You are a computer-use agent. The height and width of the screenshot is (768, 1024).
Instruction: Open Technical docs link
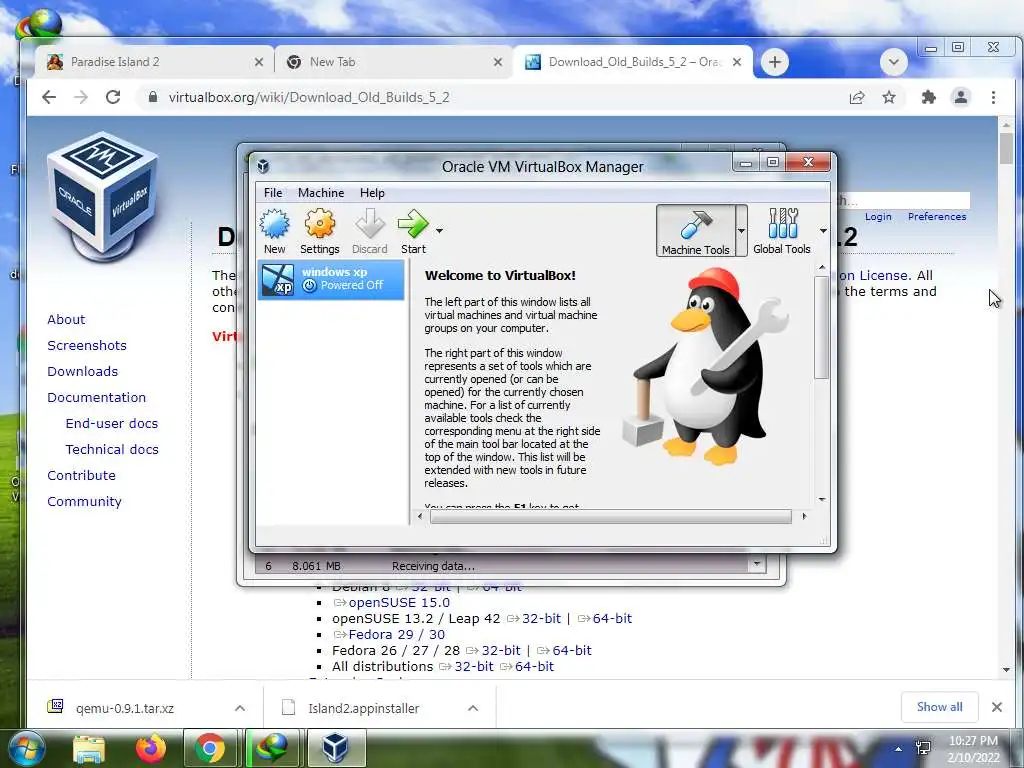pyautogui.click(x=112, y=449)
